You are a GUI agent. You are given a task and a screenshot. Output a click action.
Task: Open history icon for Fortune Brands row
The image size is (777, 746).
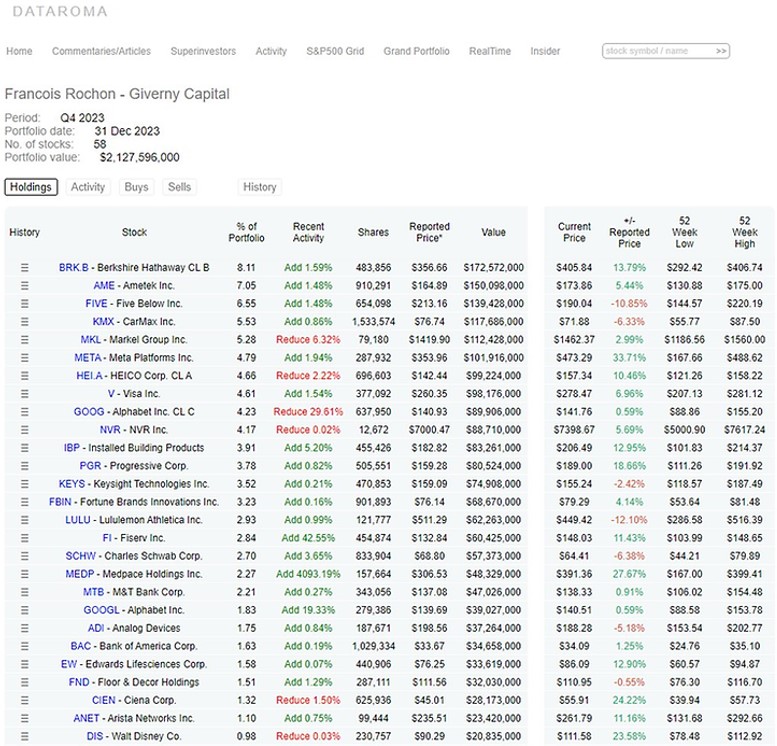tap(24, 502)
